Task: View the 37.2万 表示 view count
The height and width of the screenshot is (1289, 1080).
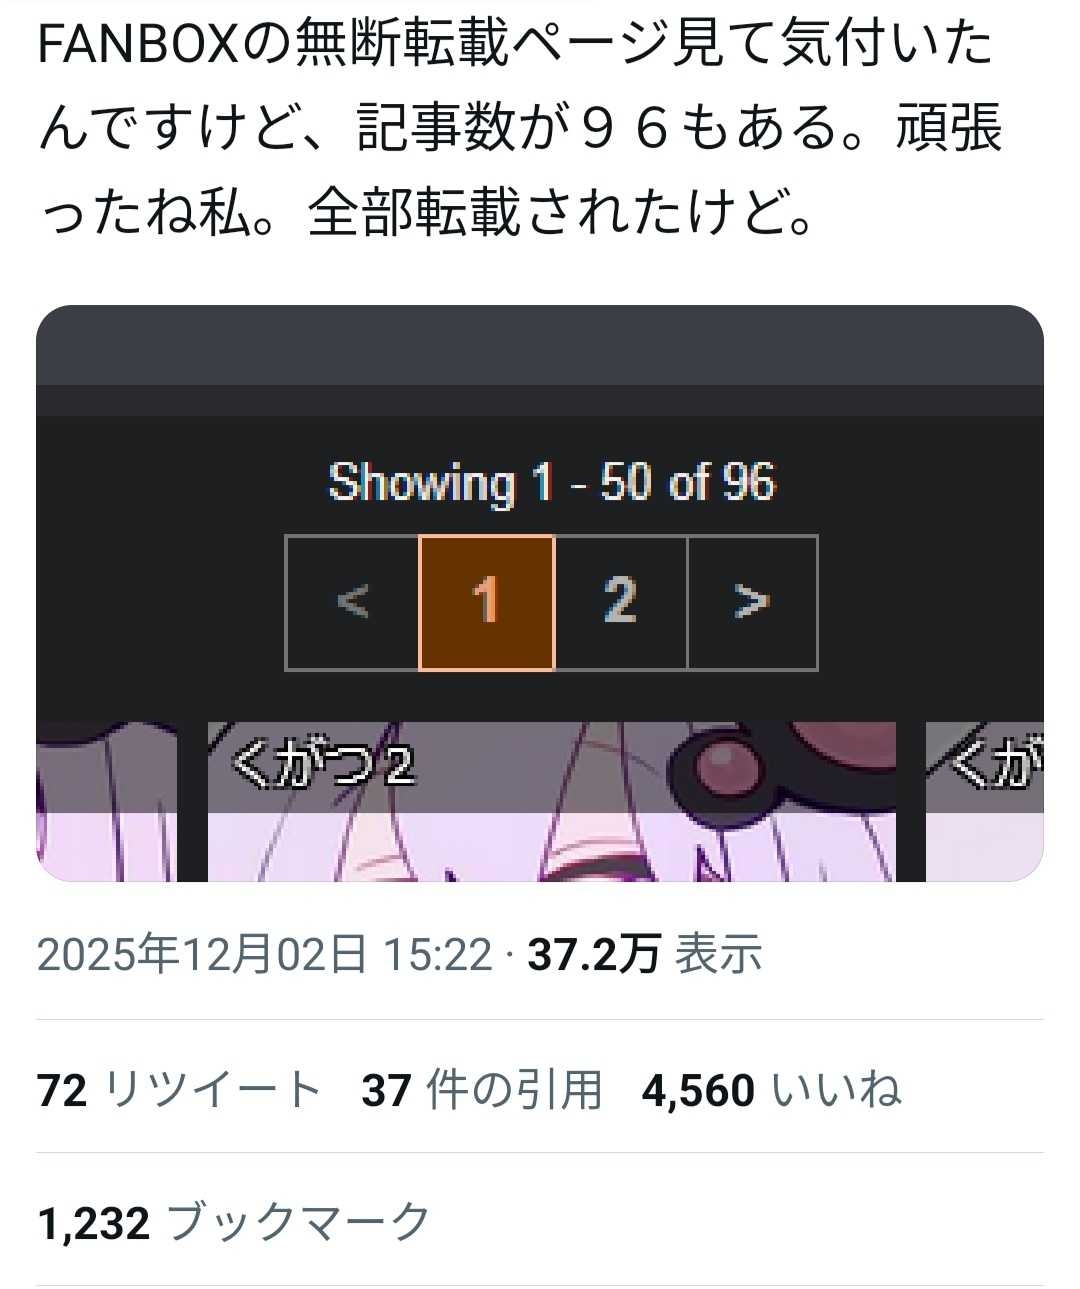Action: click(645, 954)
